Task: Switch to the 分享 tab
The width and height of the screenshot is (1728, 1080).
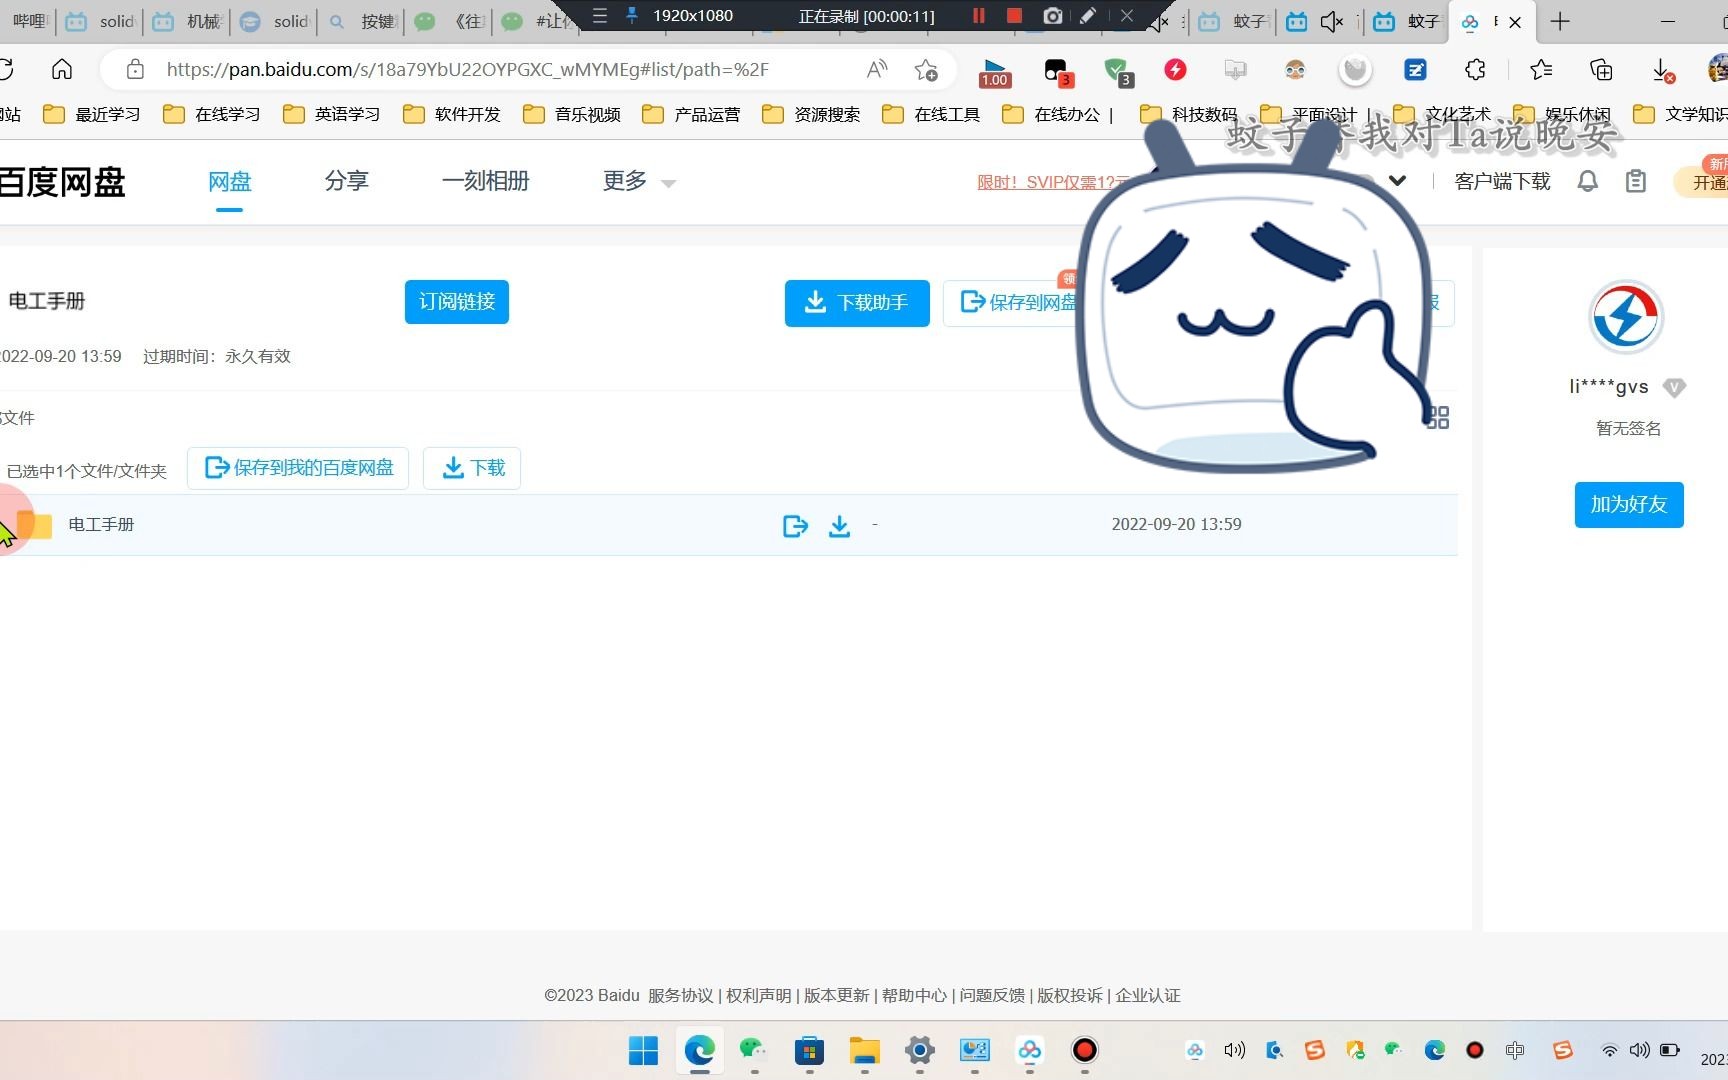Action: point(346,181)
